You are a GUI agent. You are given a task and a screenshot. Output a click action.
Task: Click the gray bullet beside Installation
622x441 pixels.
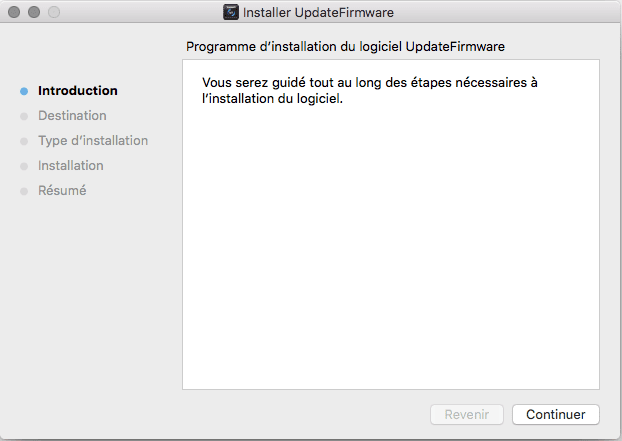click(x=24, y=166)
